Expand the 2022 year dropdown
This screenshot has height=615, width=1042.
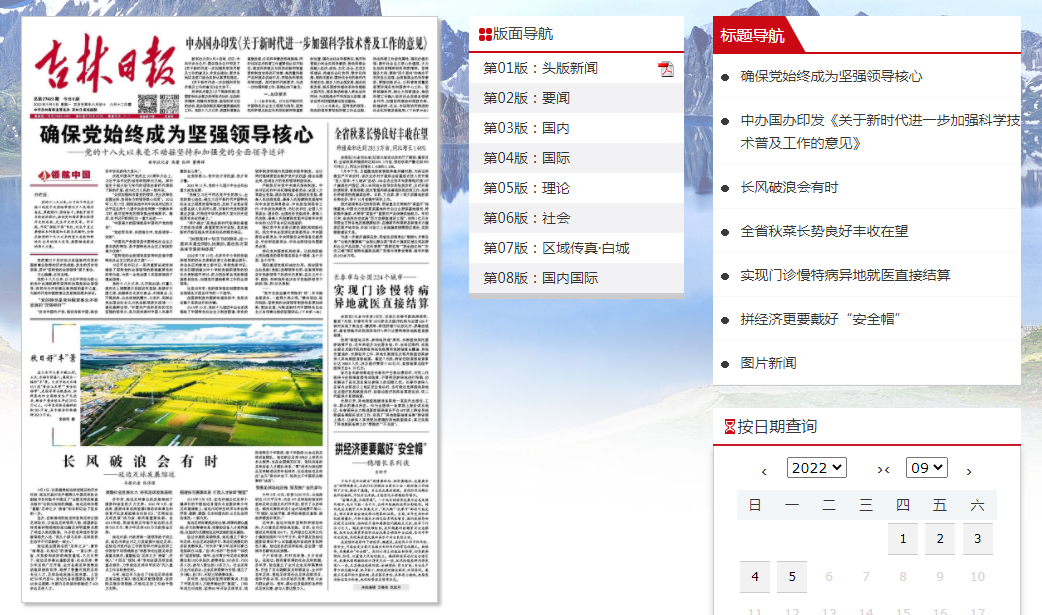(x=816, y=468)
